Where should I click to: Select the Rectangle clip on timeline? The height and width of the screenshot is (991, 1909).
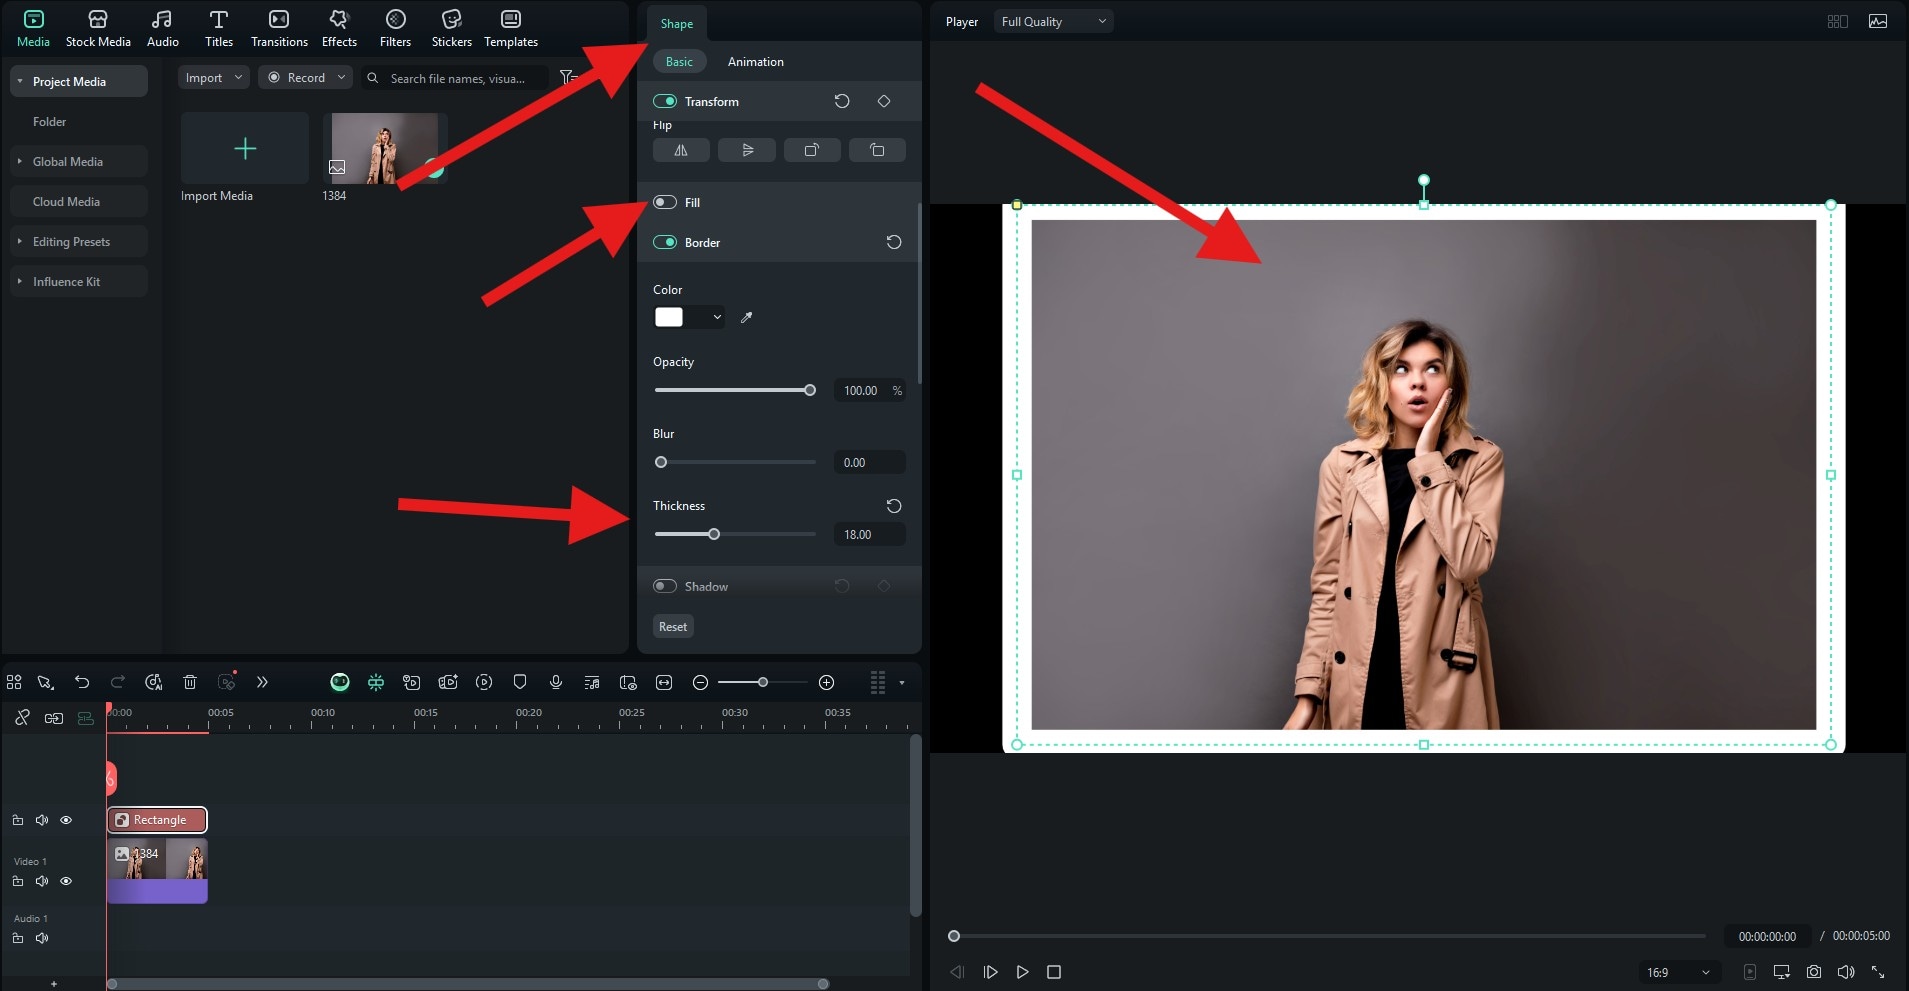click(157, 821)
